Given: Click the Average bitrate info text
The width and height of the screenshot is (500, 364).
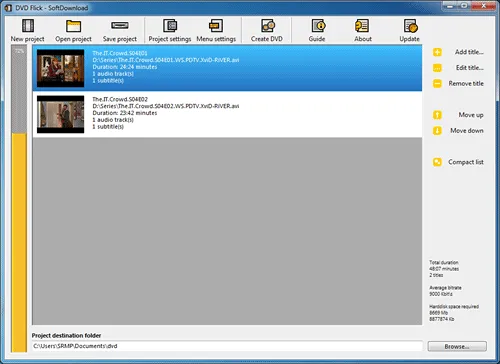Looking at the screenshot, I should pos(445,291).
